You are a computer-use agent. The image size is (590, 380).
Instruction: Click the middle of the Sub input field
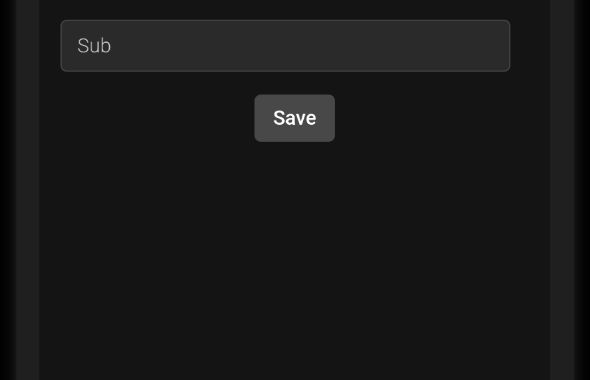coord(285,46)
